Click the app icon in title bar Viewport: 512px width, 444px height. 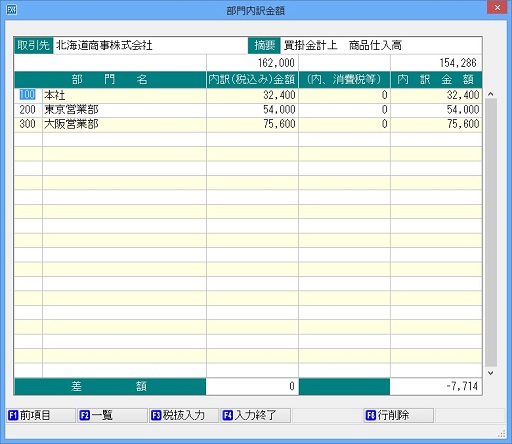pyautogui.click(x=12, y=10)
